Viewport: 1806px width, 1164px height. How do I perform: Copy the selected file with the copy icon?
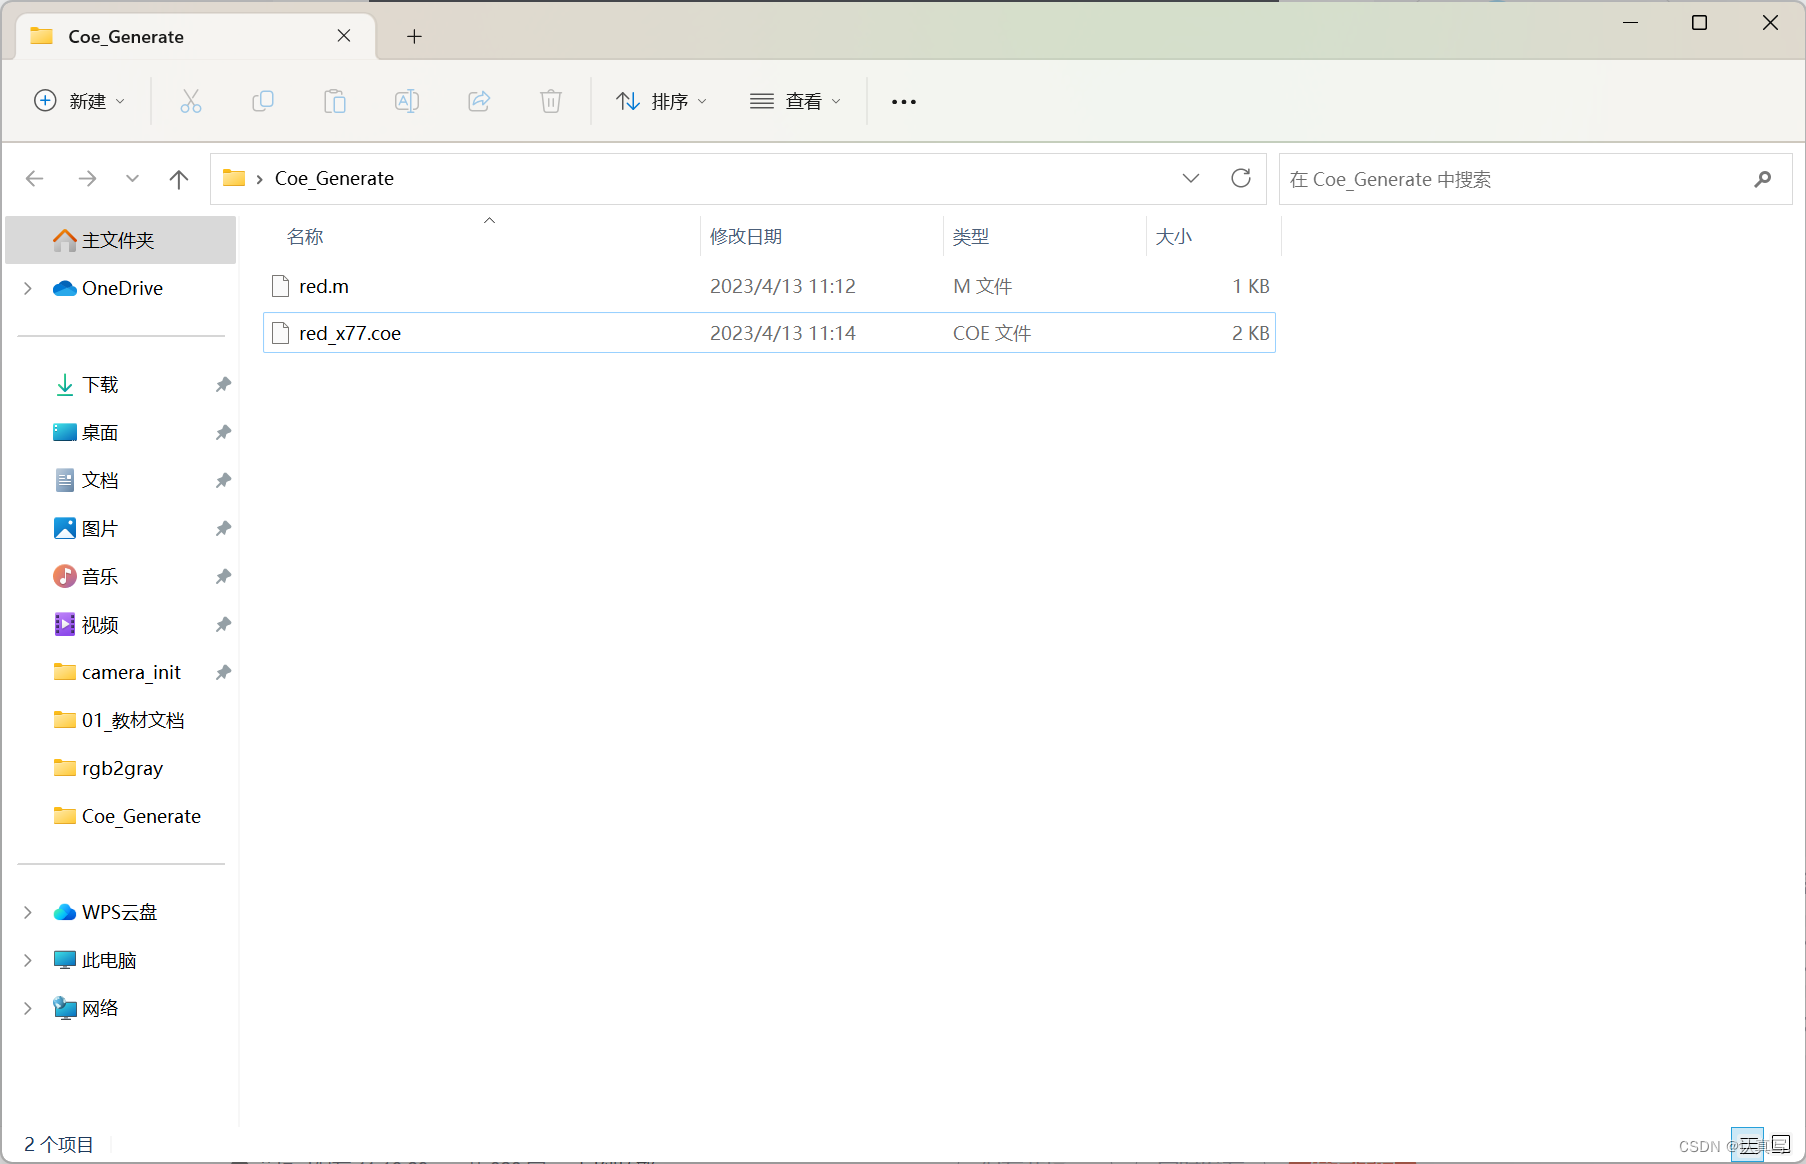coord(263,101)
